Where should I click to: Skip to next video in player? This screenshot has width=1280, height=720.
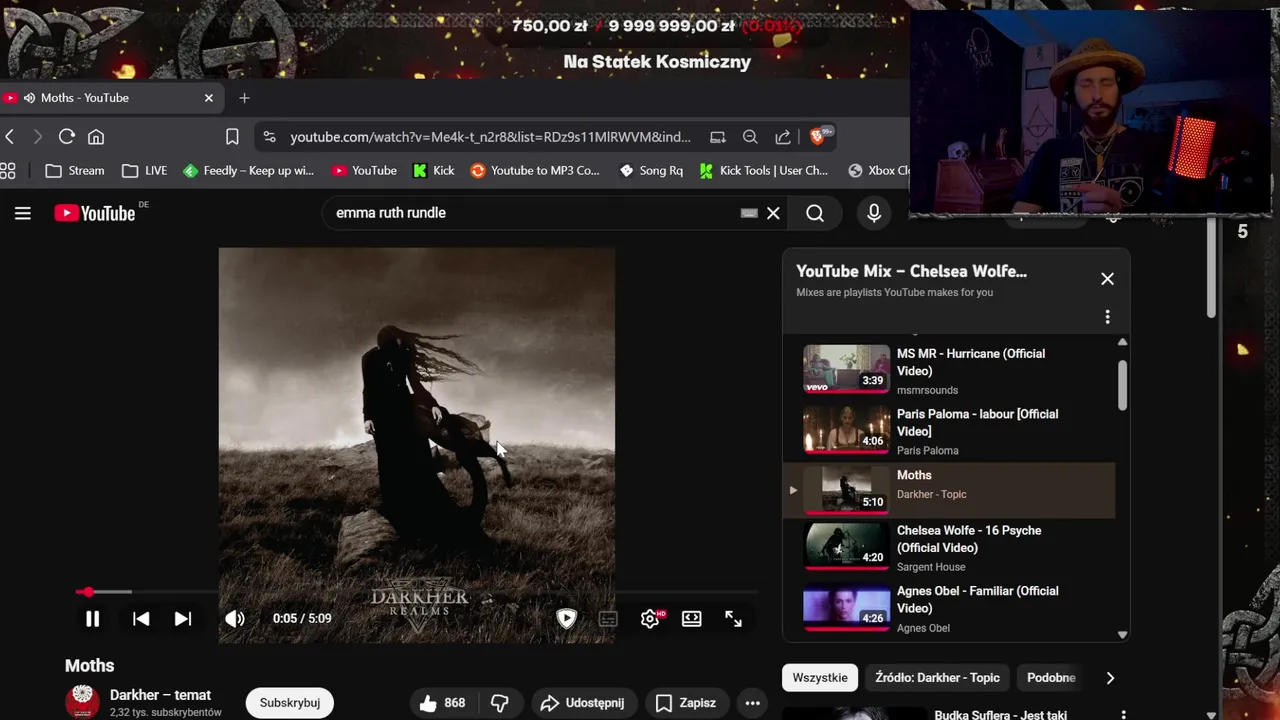183,619
